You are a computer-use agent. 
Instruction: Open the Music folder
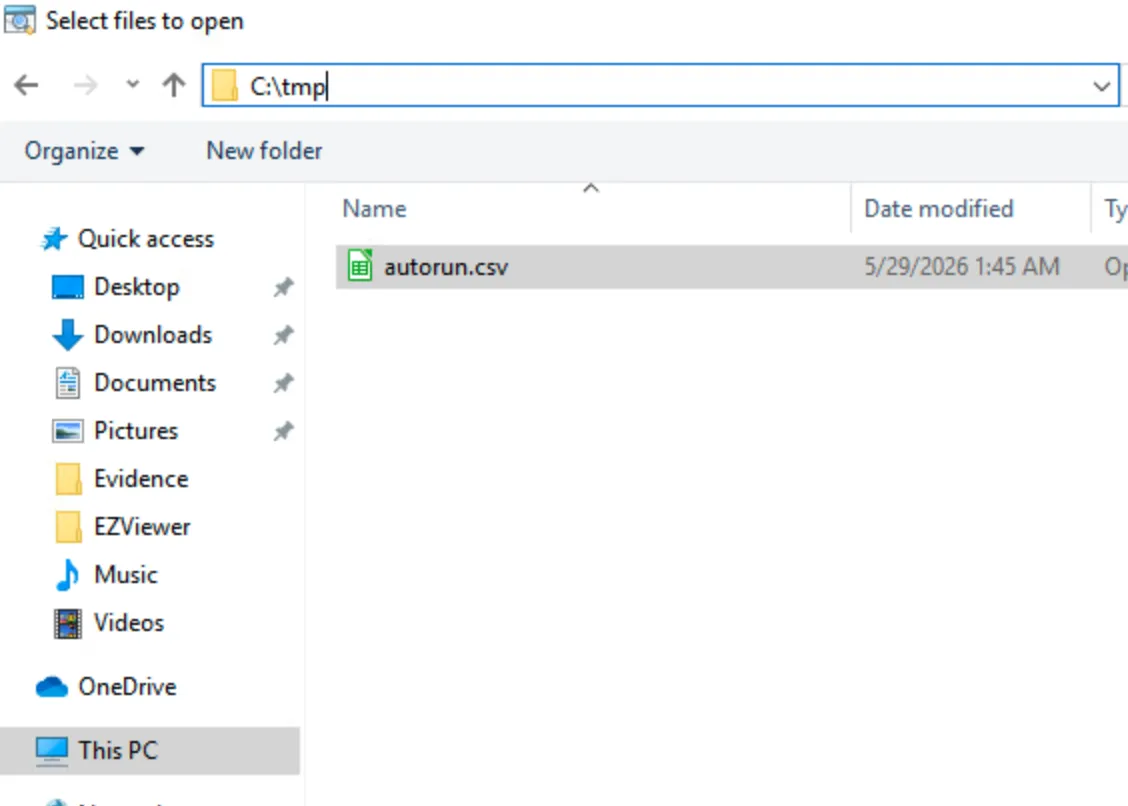pos(126,575)
